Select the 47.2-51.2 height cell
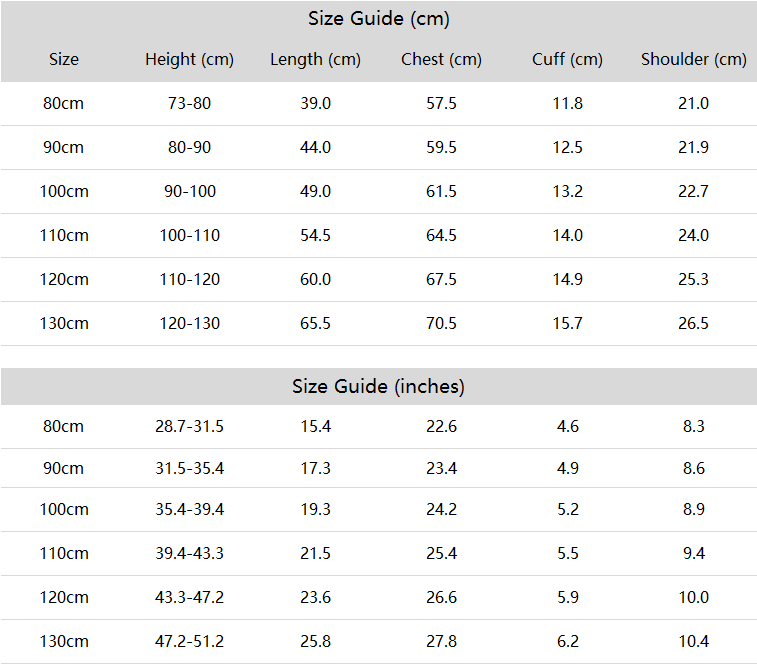The image size is (757, 664). click(189, 641)
